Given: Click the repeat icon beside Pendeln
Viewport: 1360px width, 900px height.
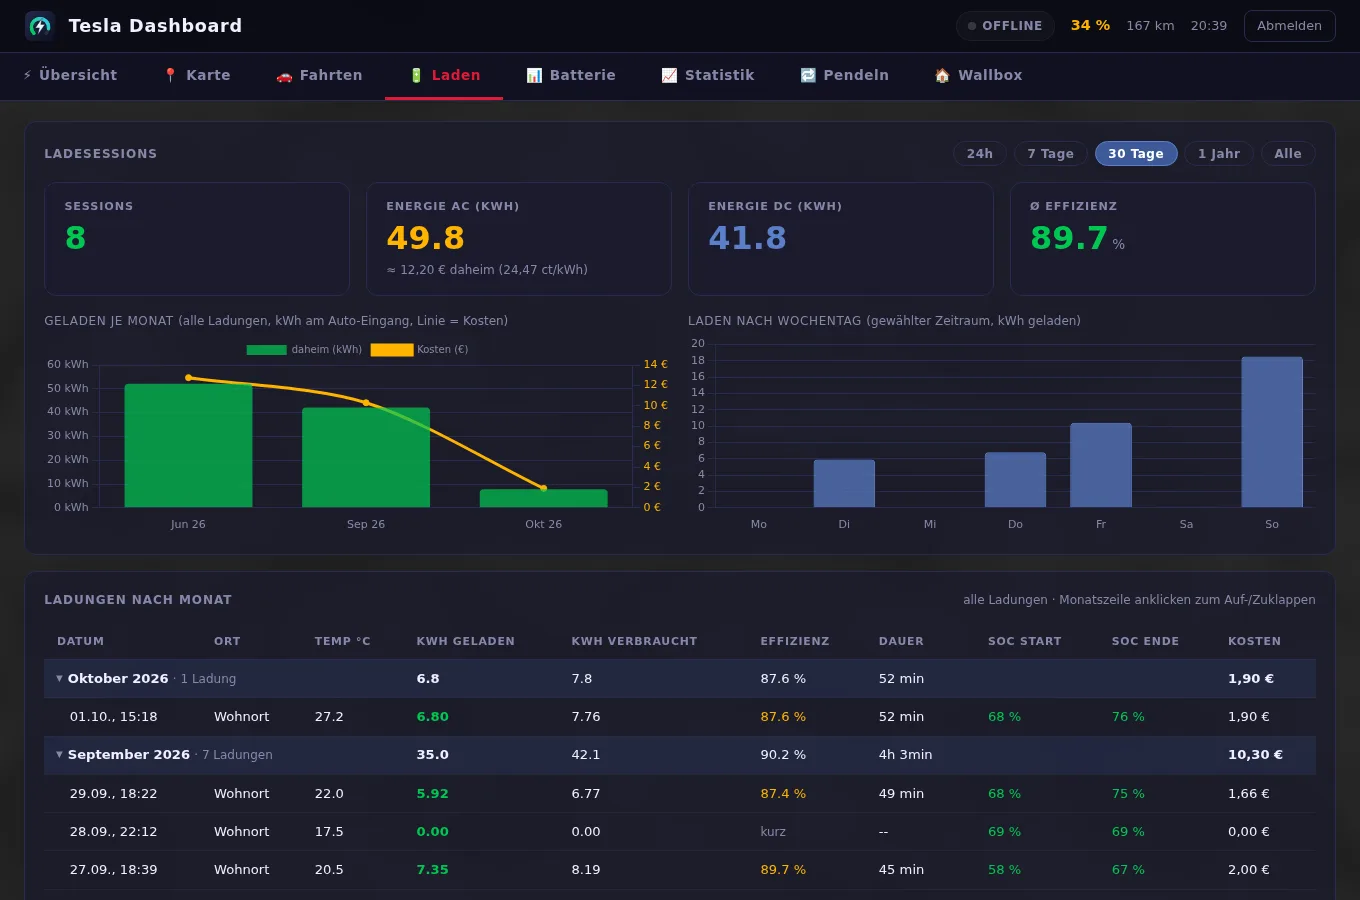Looking at the screenshot, I should [x=808, y=75].
